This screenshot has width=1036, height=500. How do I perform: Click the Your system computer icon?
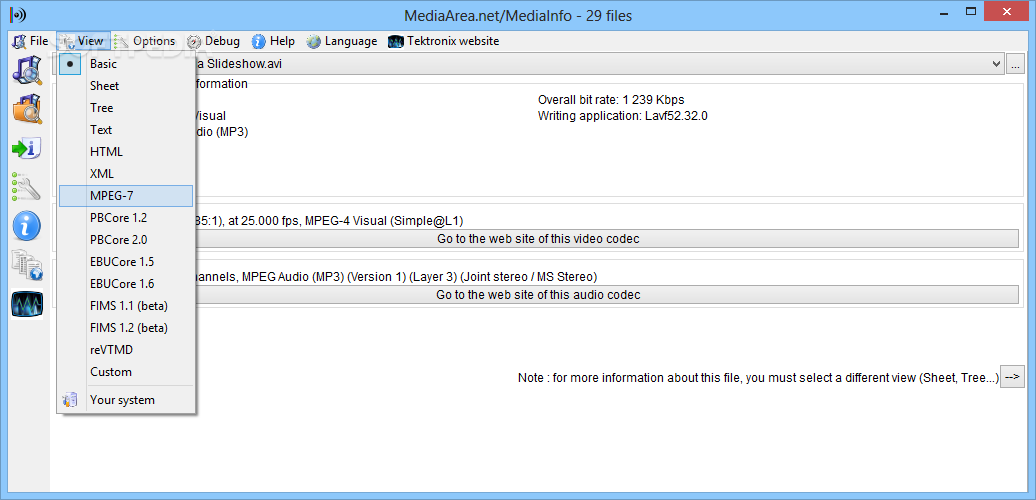coord(70,400)
